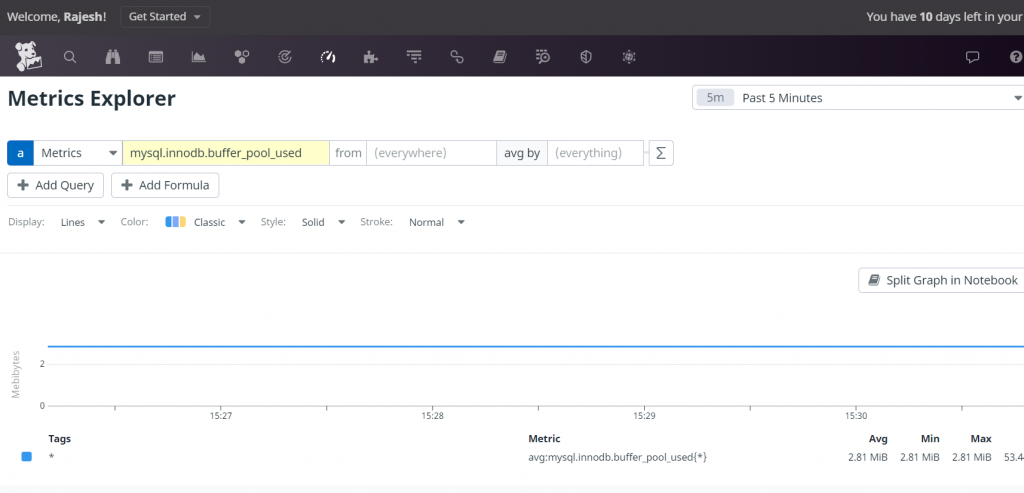The width and height of the screenshot is (1024, 493).
Task: Open the Get Started dropdown
Action: pos(165,17)
